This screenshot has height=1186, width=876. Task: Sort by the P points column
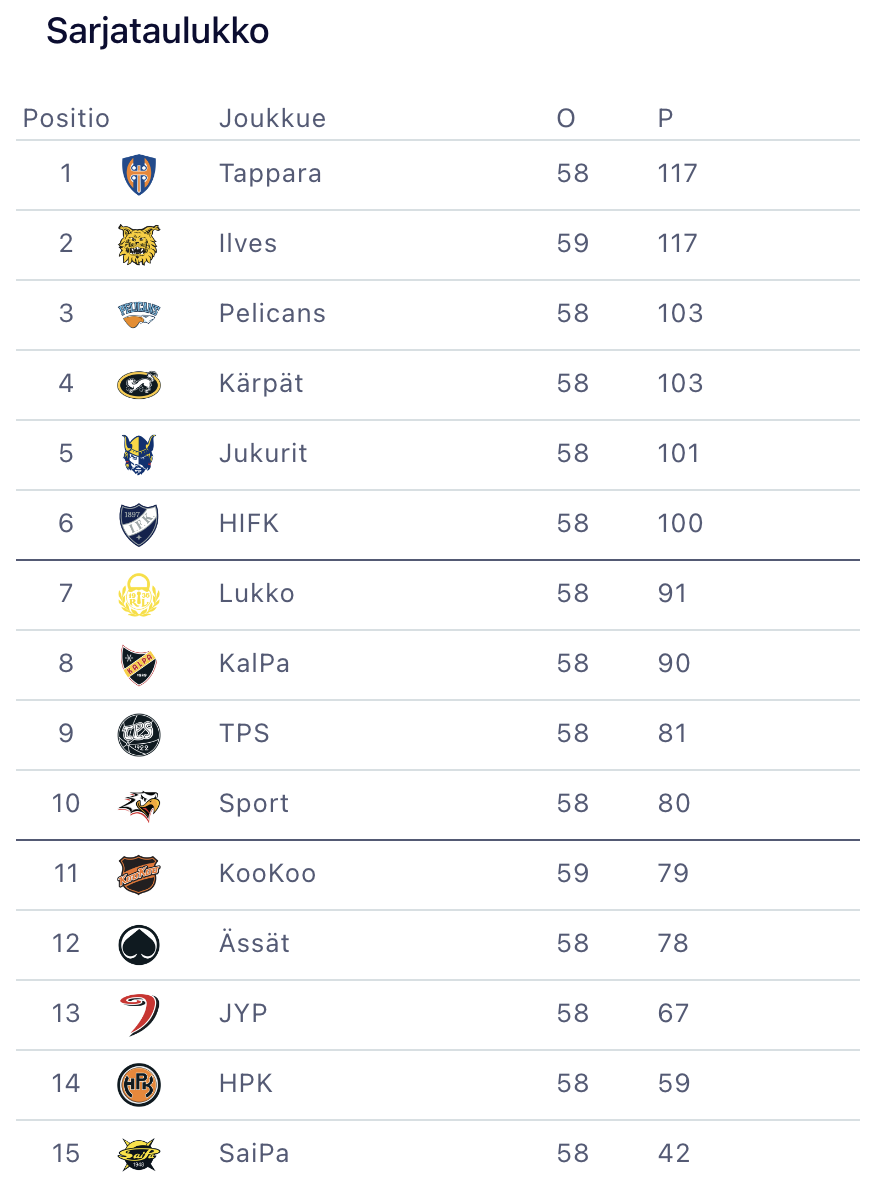[x=665, y=118]
